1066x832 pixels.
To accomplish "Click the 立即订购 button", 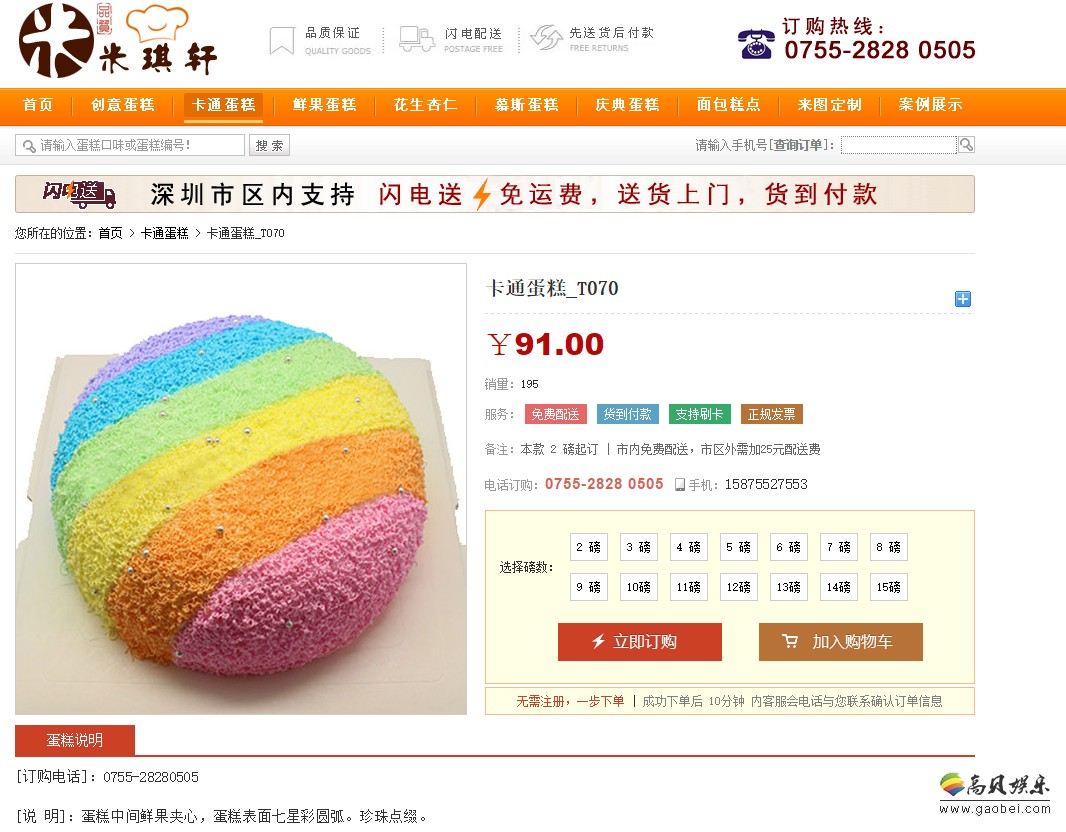I will click(x=640, y=642).
